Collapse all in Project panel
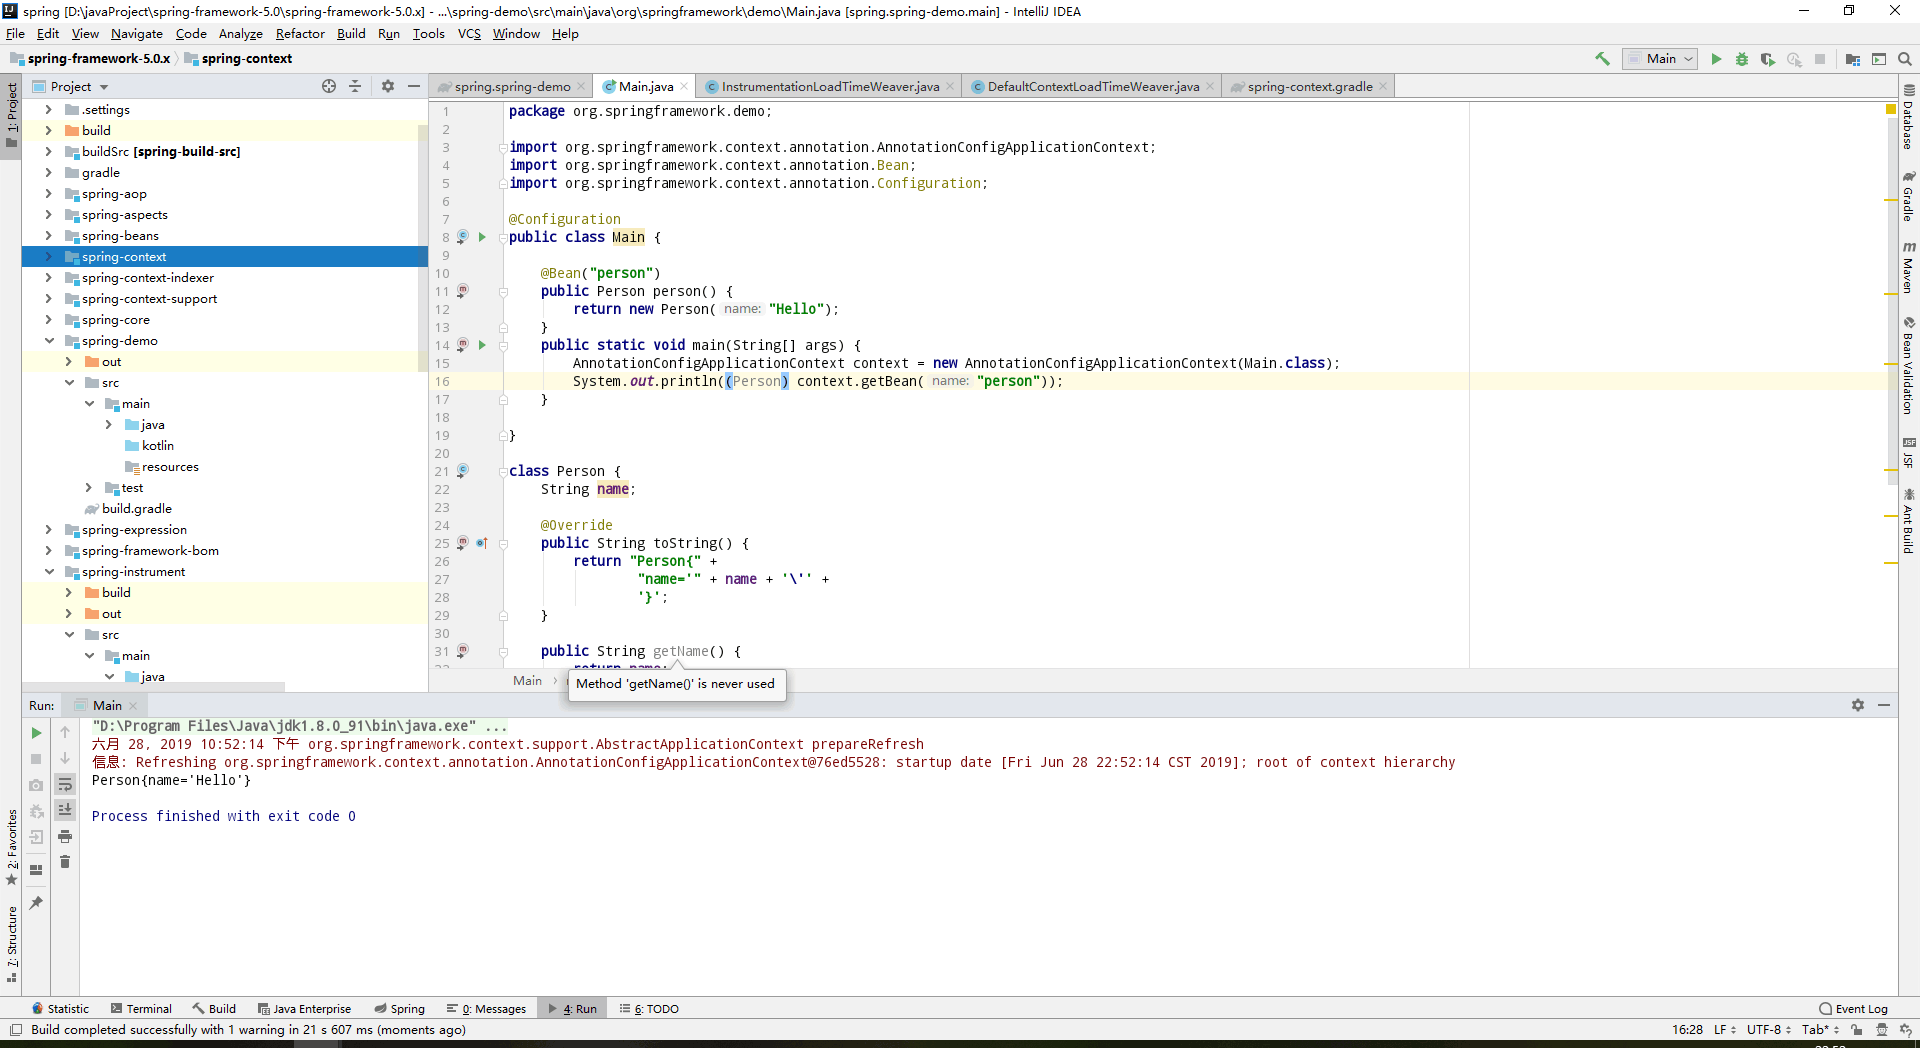The image size is (1920, 1048). (355, 86)
